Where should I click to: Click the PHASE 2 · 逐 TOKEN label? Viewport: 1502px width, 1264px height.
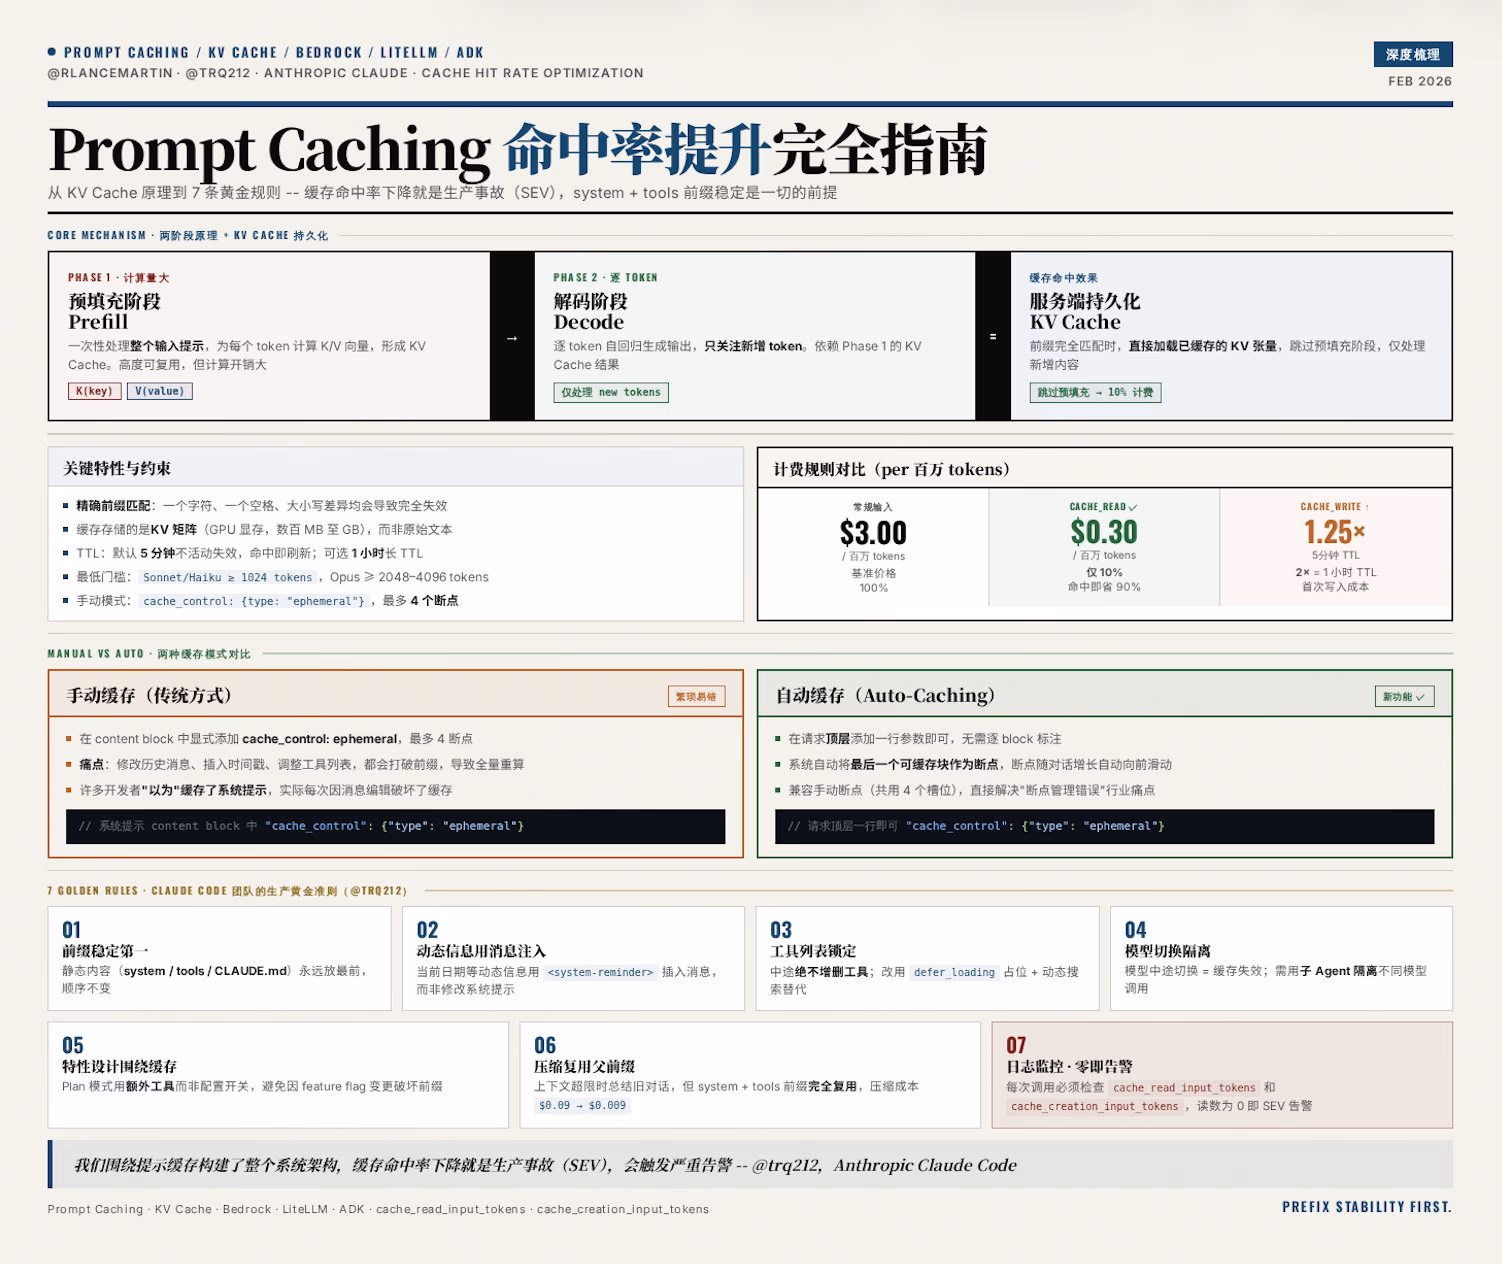[605, 277]
